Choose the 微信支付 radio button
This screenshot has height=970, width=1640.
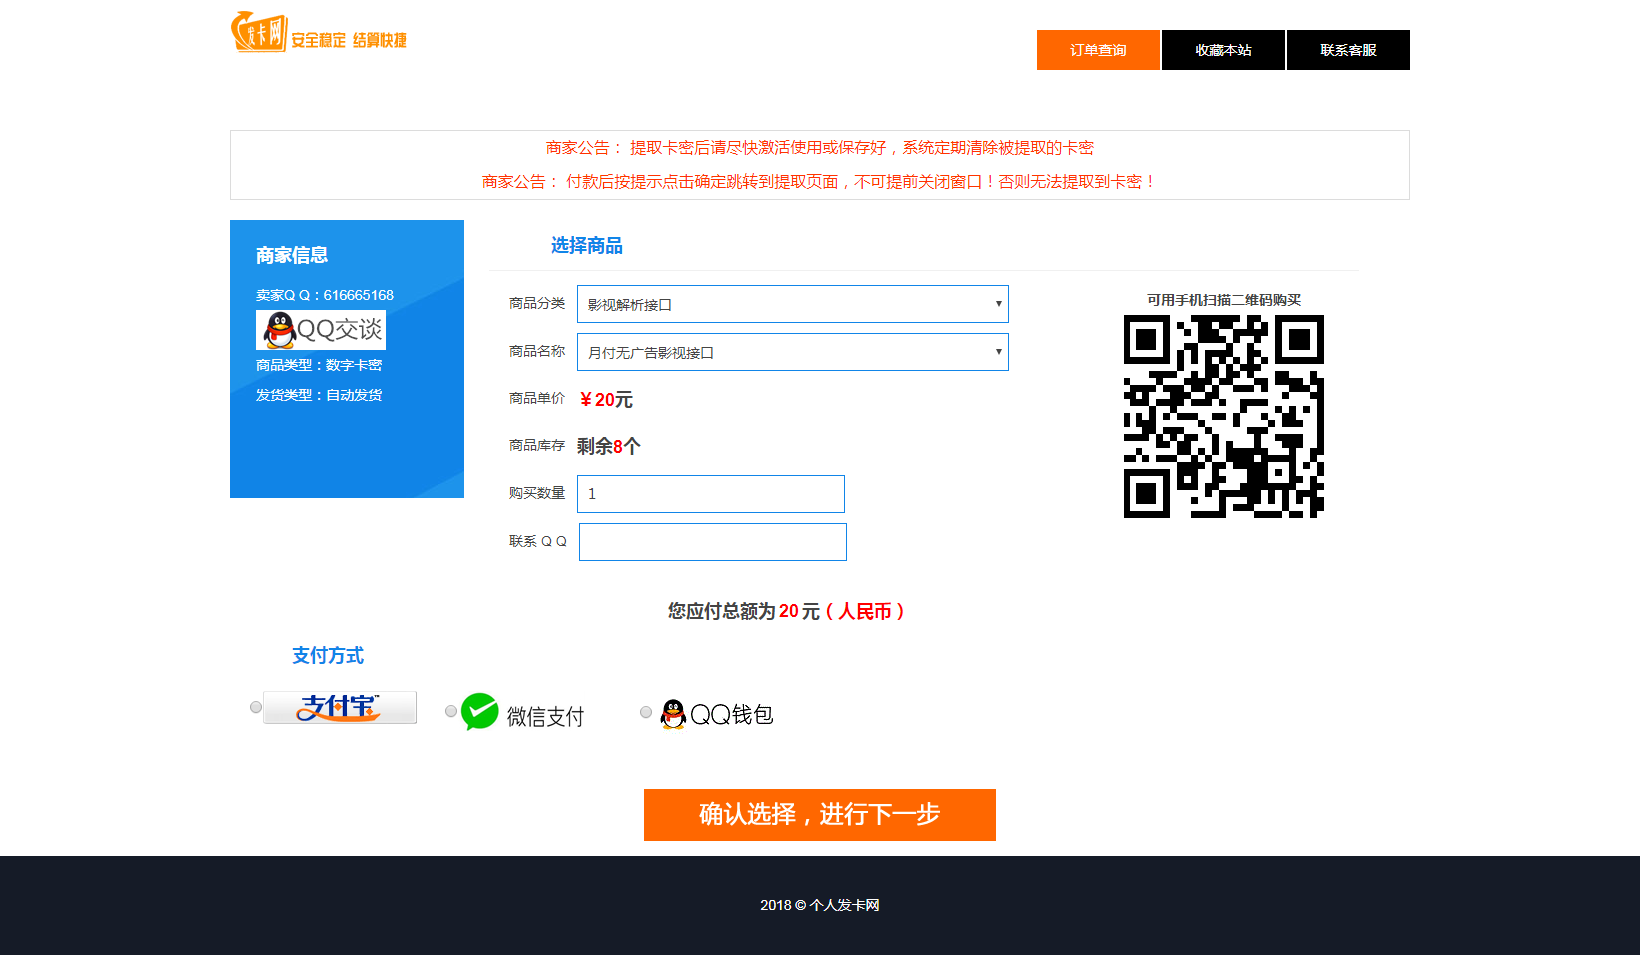(x=451, y=711)
